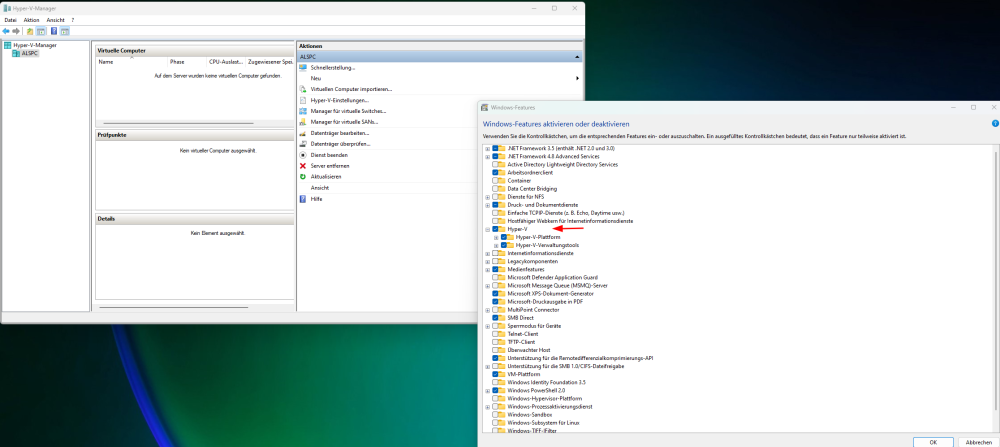Screen dimensions: 1000x447
Task: Uncheck the VM-Plattform checkbox
Action: 495,374
